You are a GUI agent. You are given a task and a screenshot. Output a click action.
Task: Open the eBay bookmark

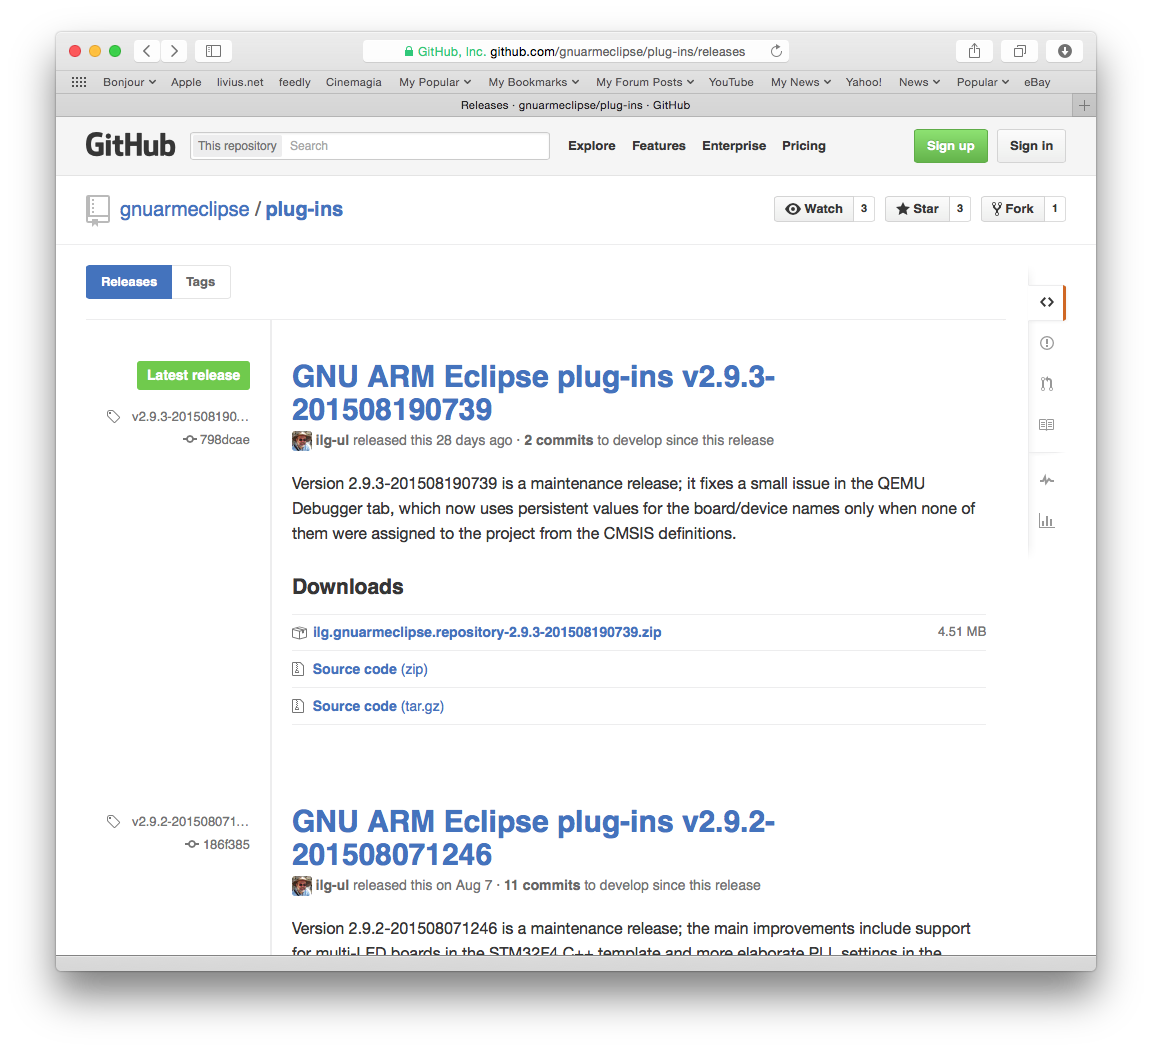point(1037,82)
